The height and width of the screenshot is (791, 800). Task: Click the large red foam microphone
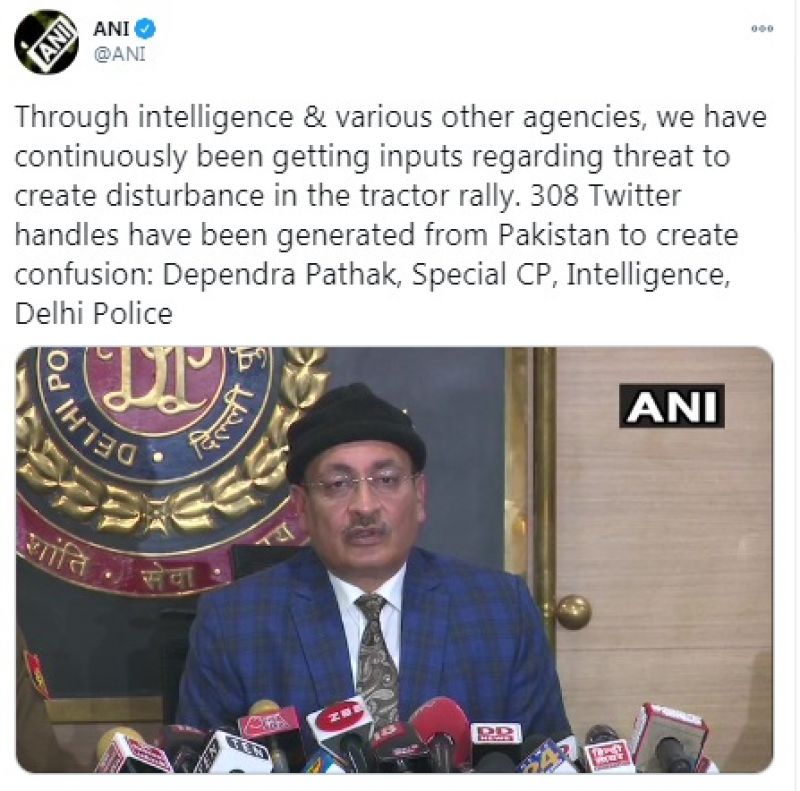click(x=441, y=726)
